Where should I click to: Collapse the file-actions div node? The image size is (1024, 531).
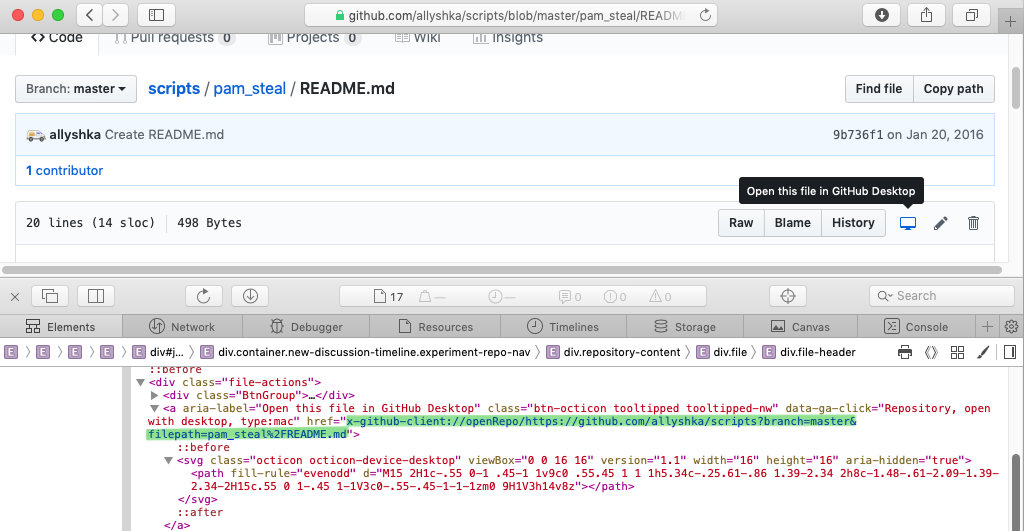(x=141, y=382)
